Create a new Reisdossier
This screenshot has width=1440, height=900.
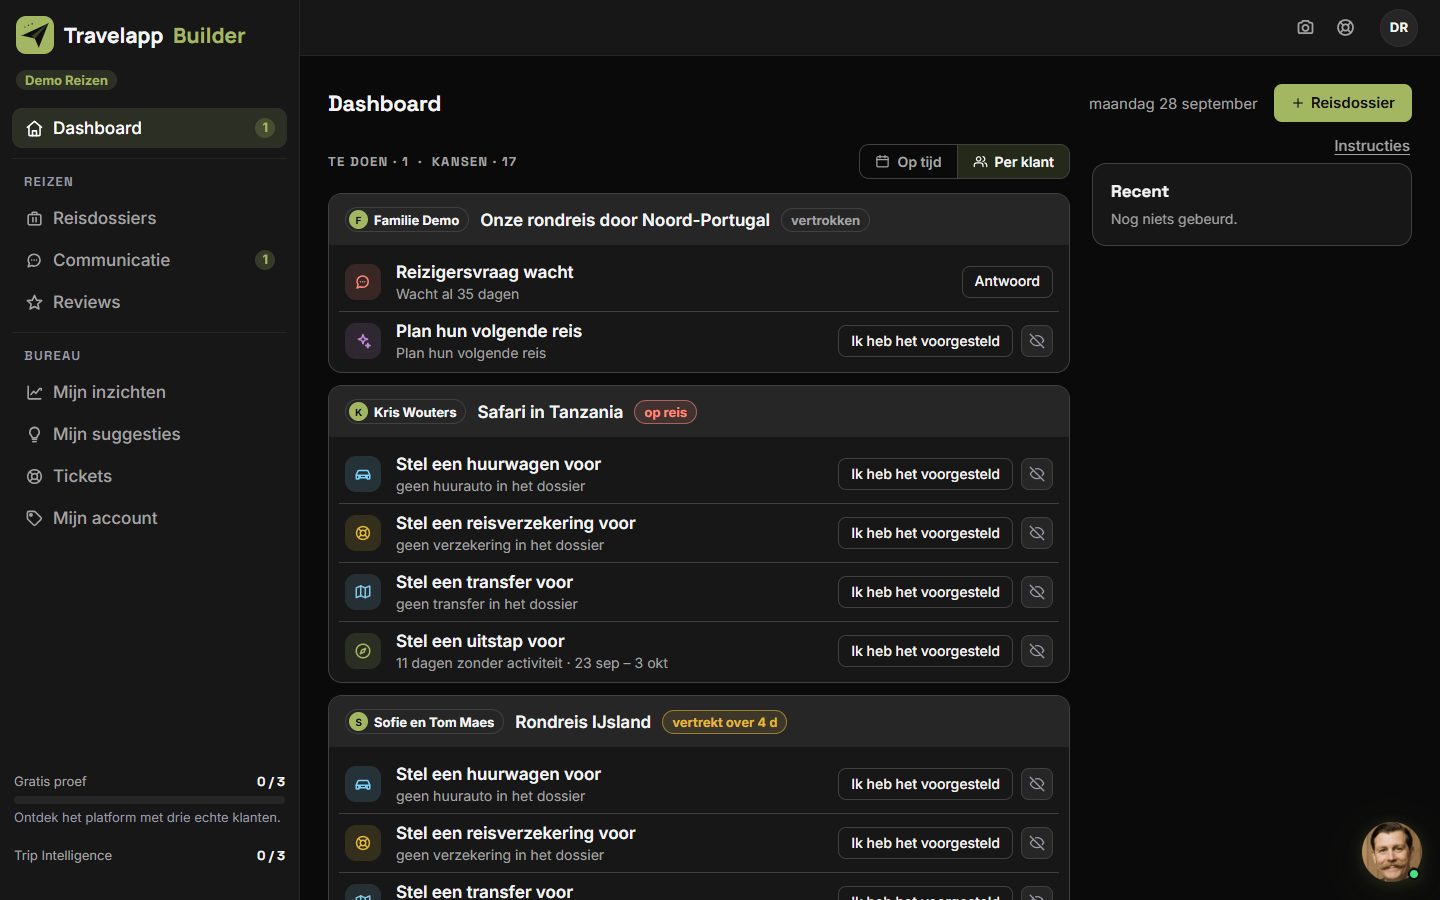point(1342,103)
